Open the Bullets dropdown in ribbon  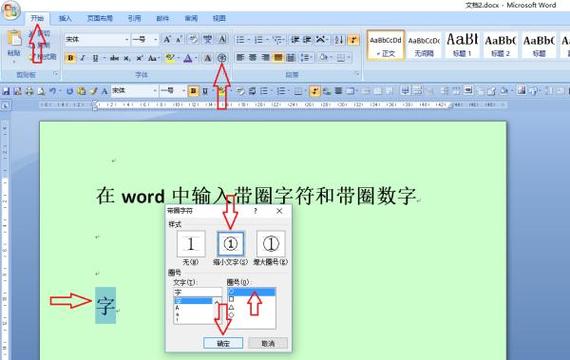coord(249,40)
